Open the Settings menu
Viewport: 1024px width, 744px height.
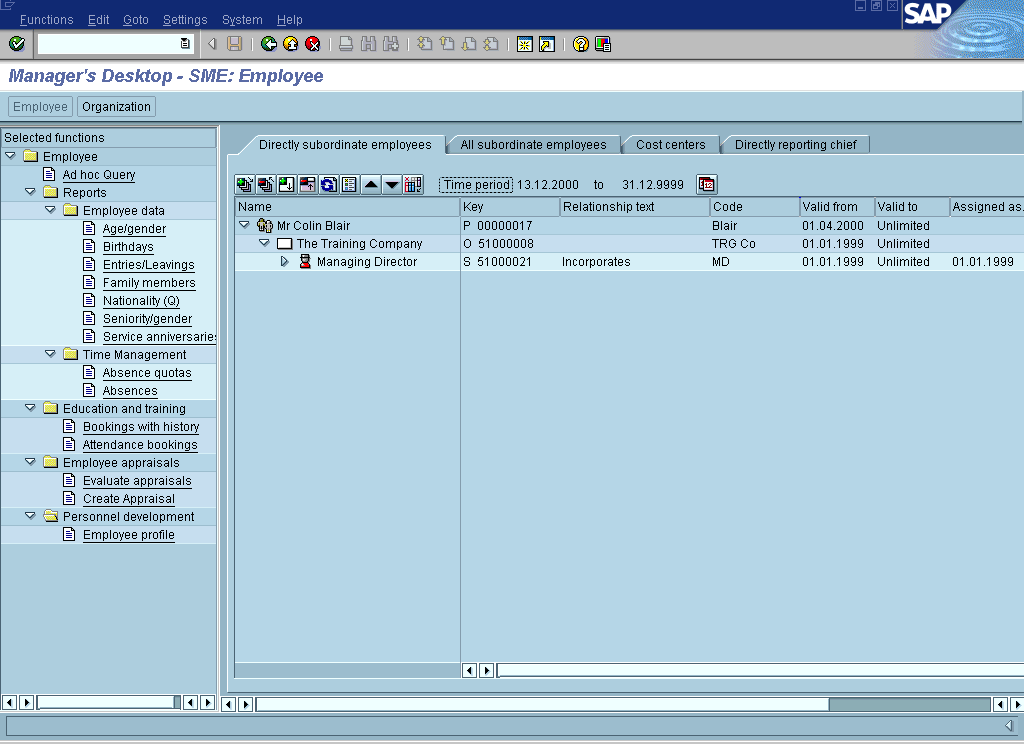point(185,20)
